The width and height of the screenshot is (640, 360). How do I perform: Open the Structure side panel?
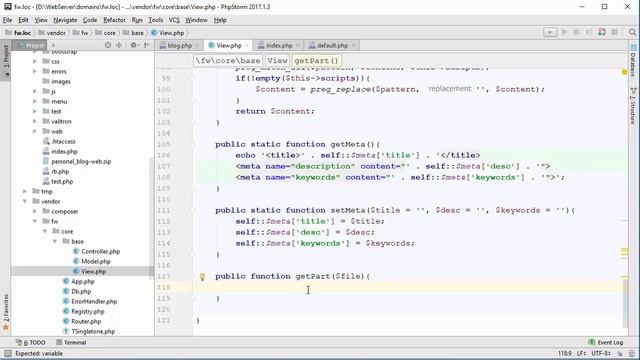(x=633, y=105)
